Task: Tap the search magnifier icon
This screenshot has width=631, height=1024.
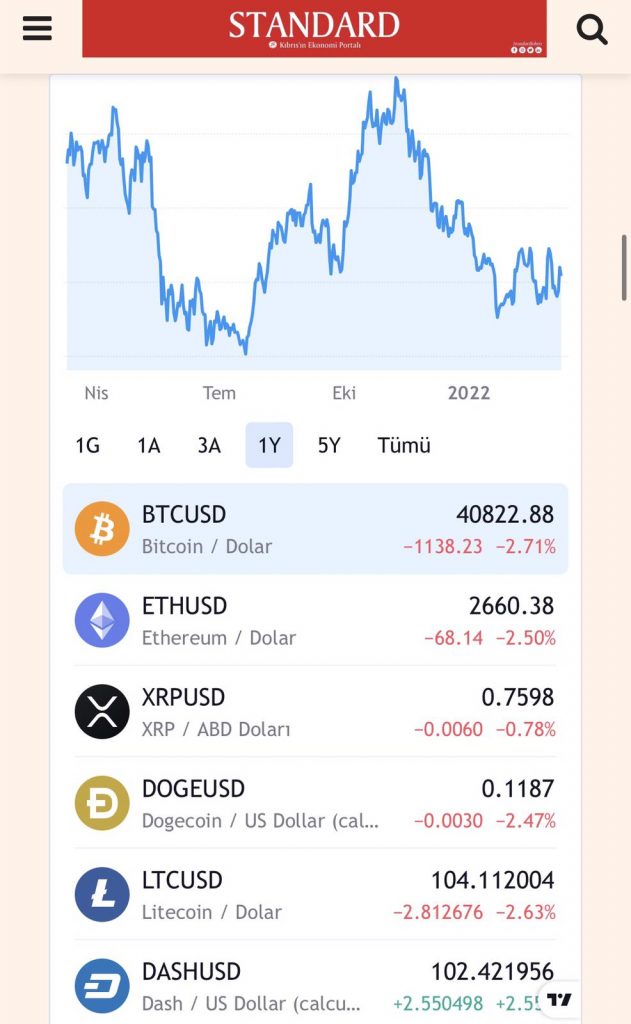Action: tap(592, 30)
